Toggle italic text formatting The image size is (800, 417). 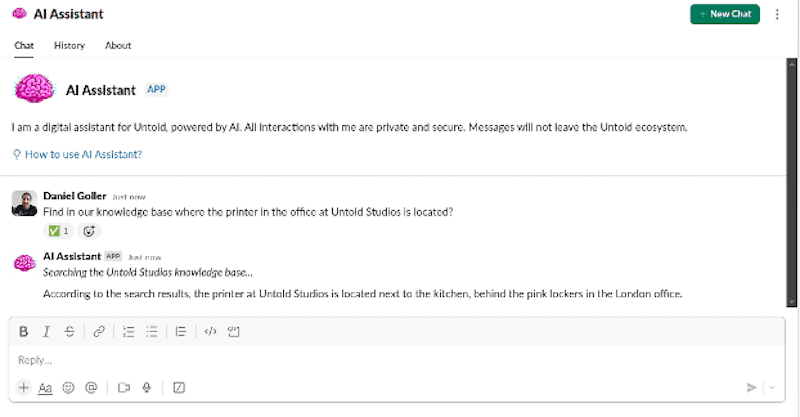pyautogui.click(x=46, y=332)
